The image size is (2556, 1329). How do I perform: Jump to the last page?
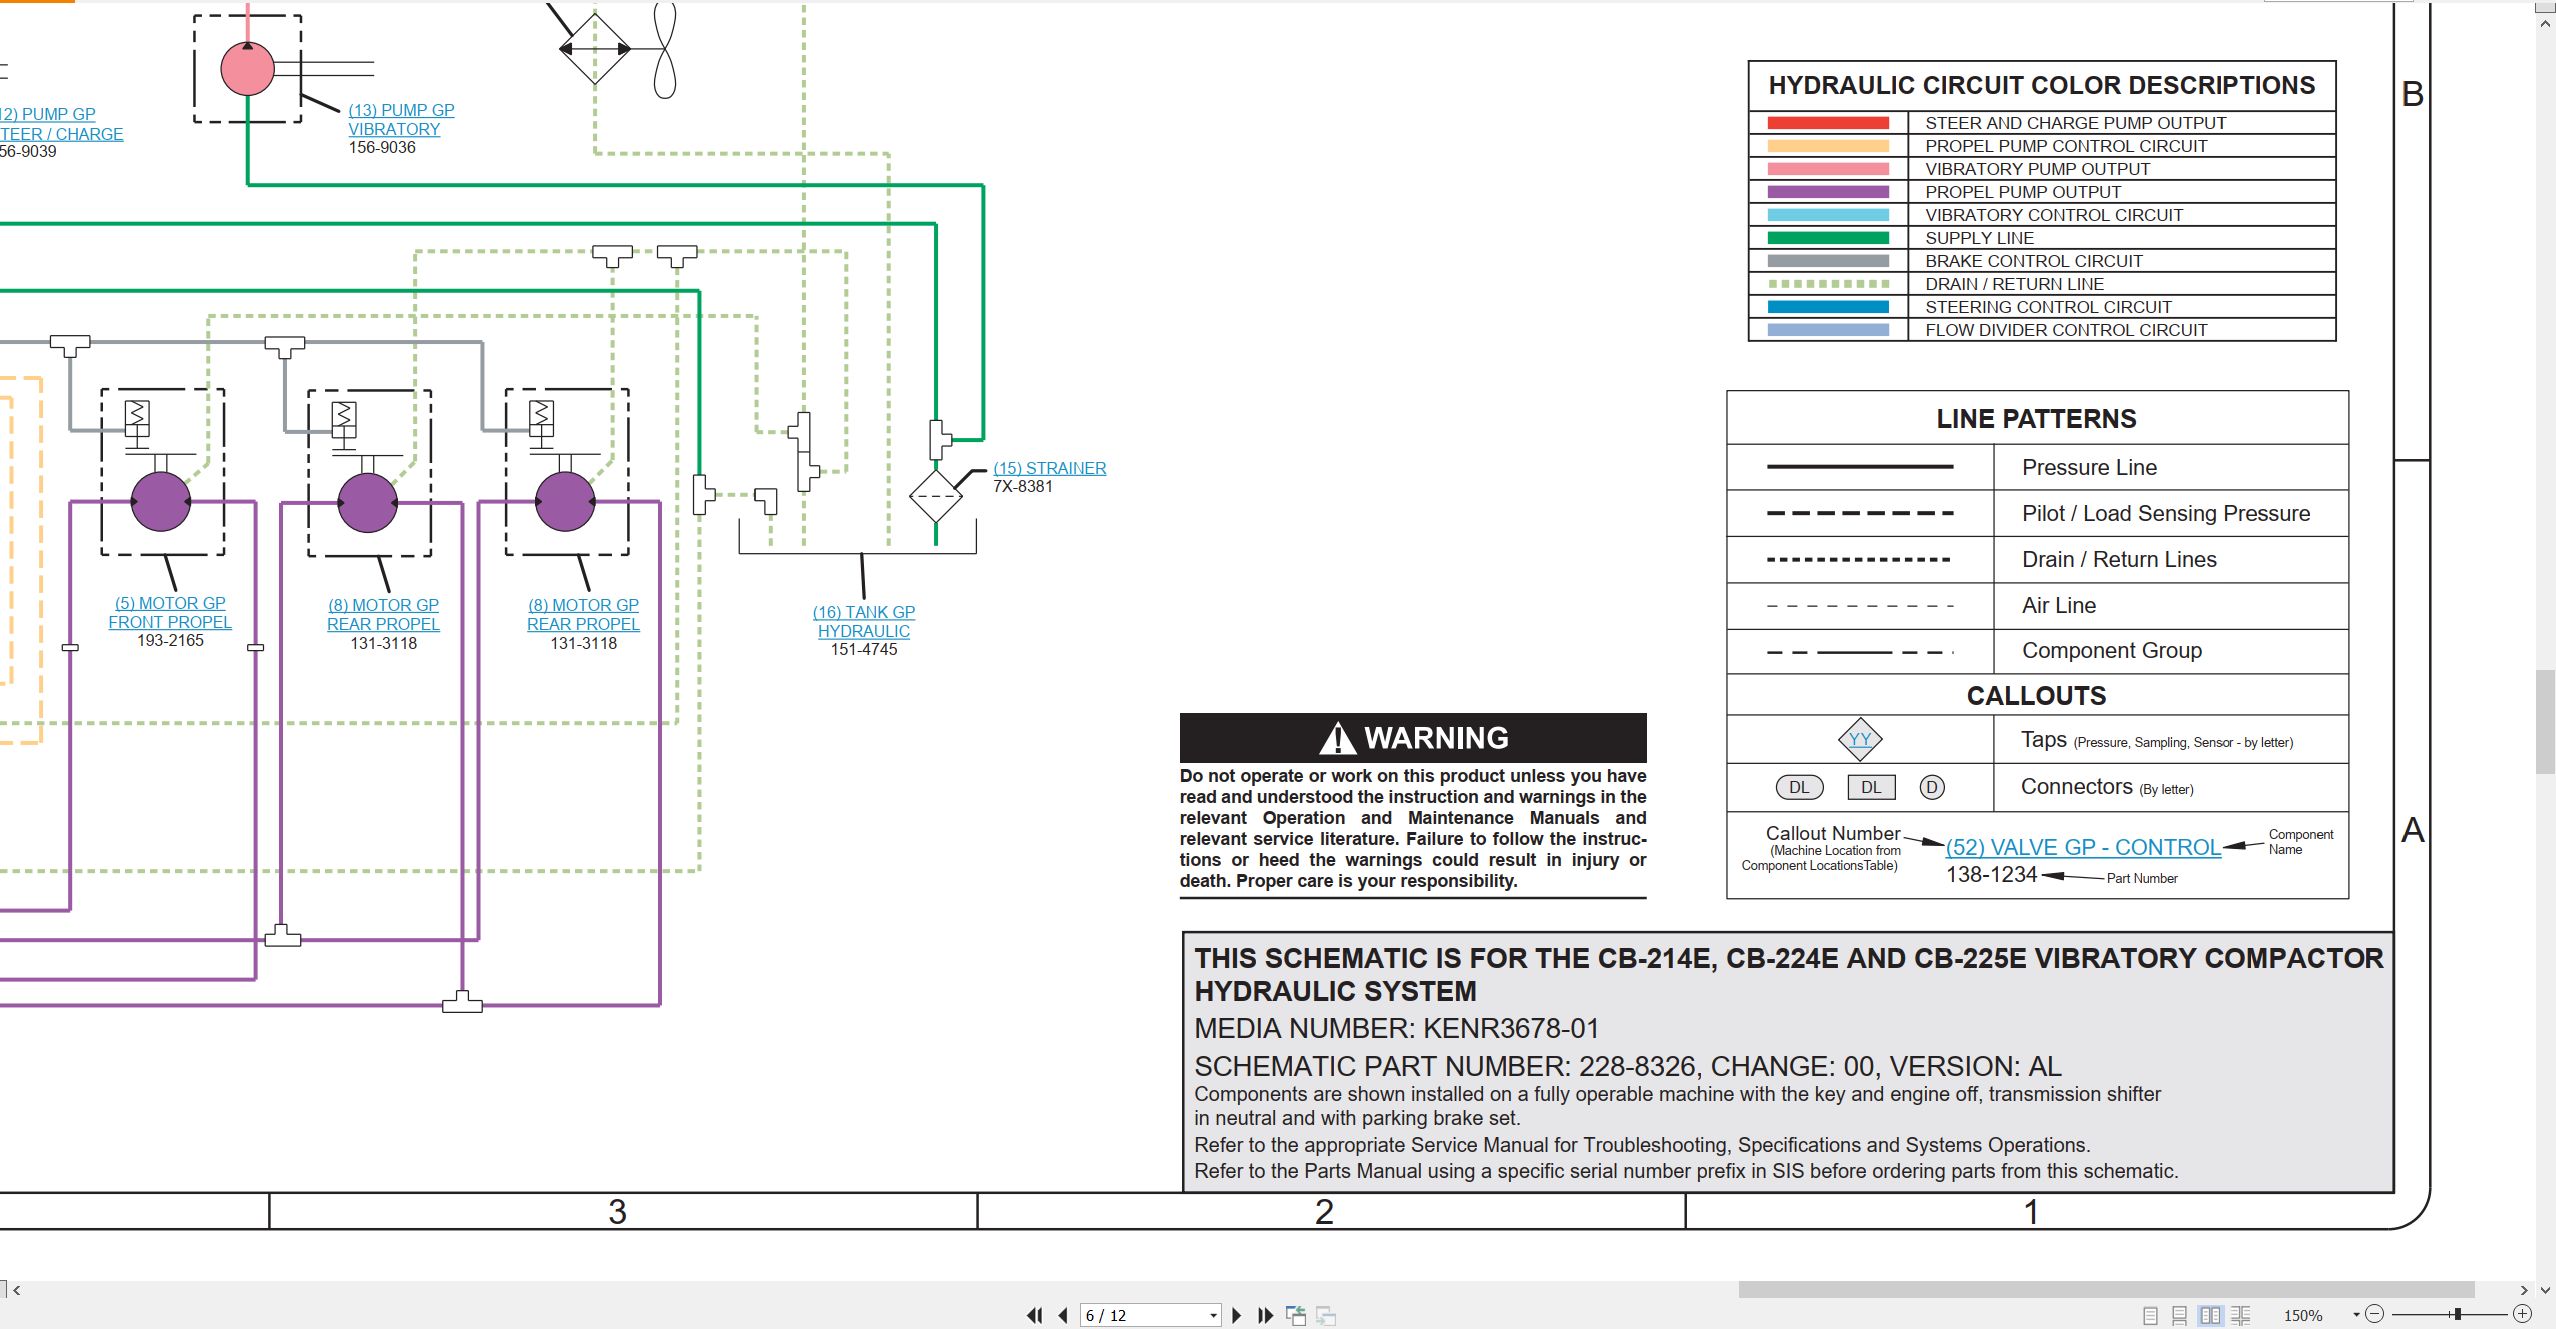(x=1266, y=1315)
